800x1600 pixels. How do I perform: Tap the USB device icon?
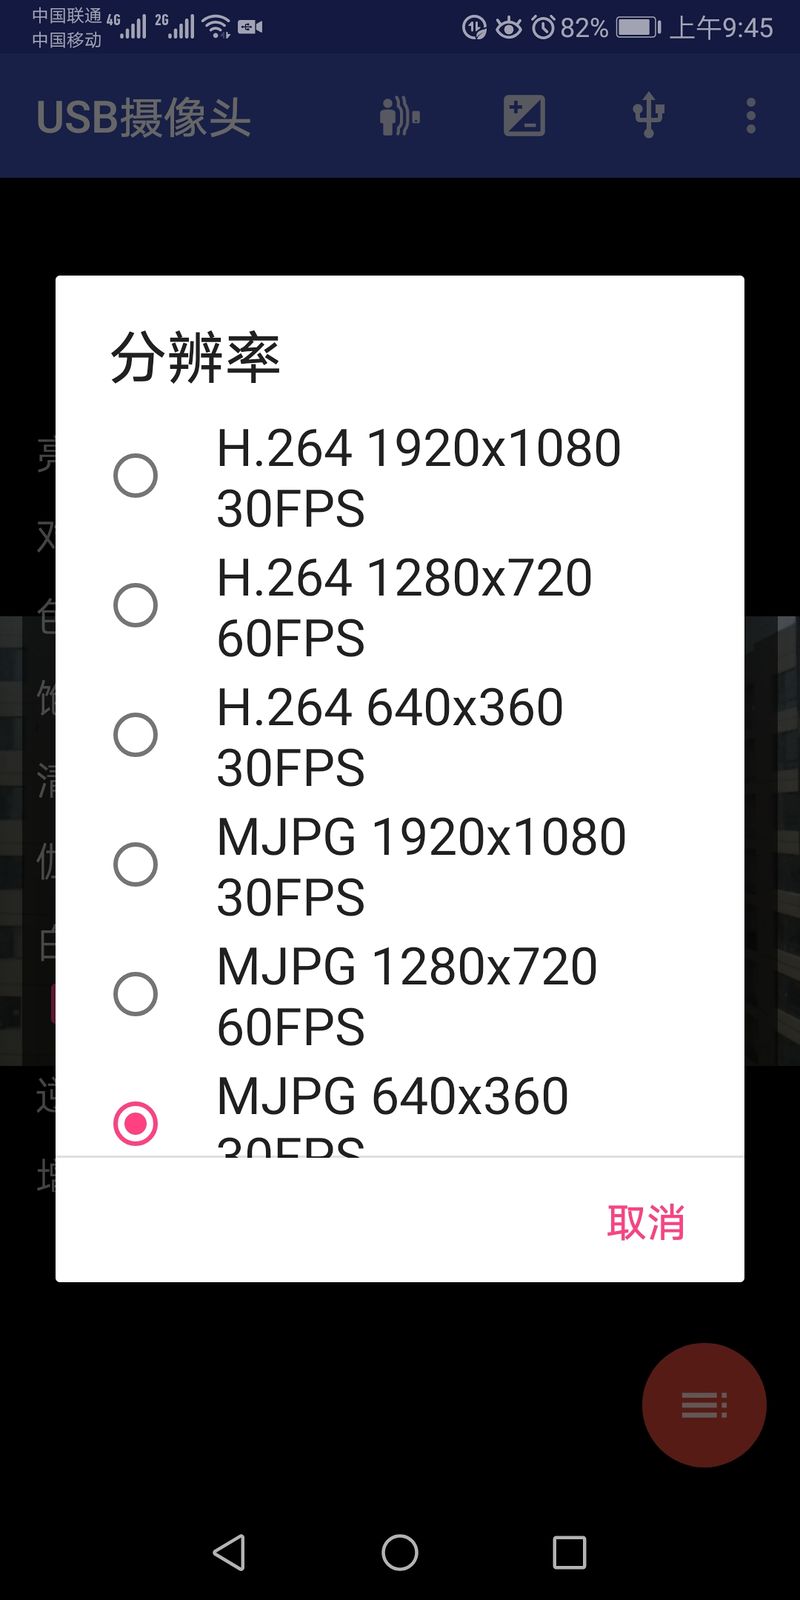pos(648,116)
